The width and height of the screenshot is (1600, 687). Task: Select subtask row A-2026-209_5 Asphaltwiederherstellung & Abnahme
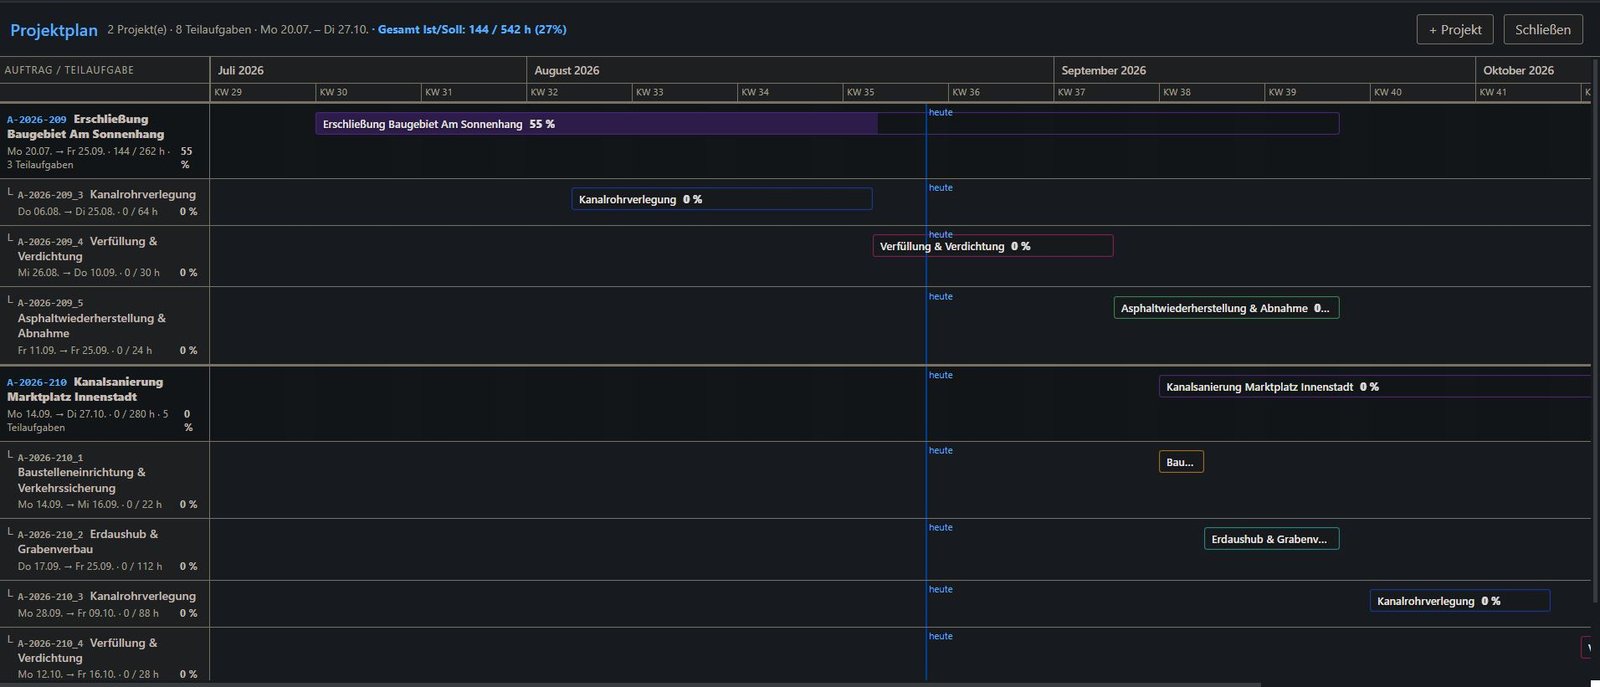pos(105,325)
